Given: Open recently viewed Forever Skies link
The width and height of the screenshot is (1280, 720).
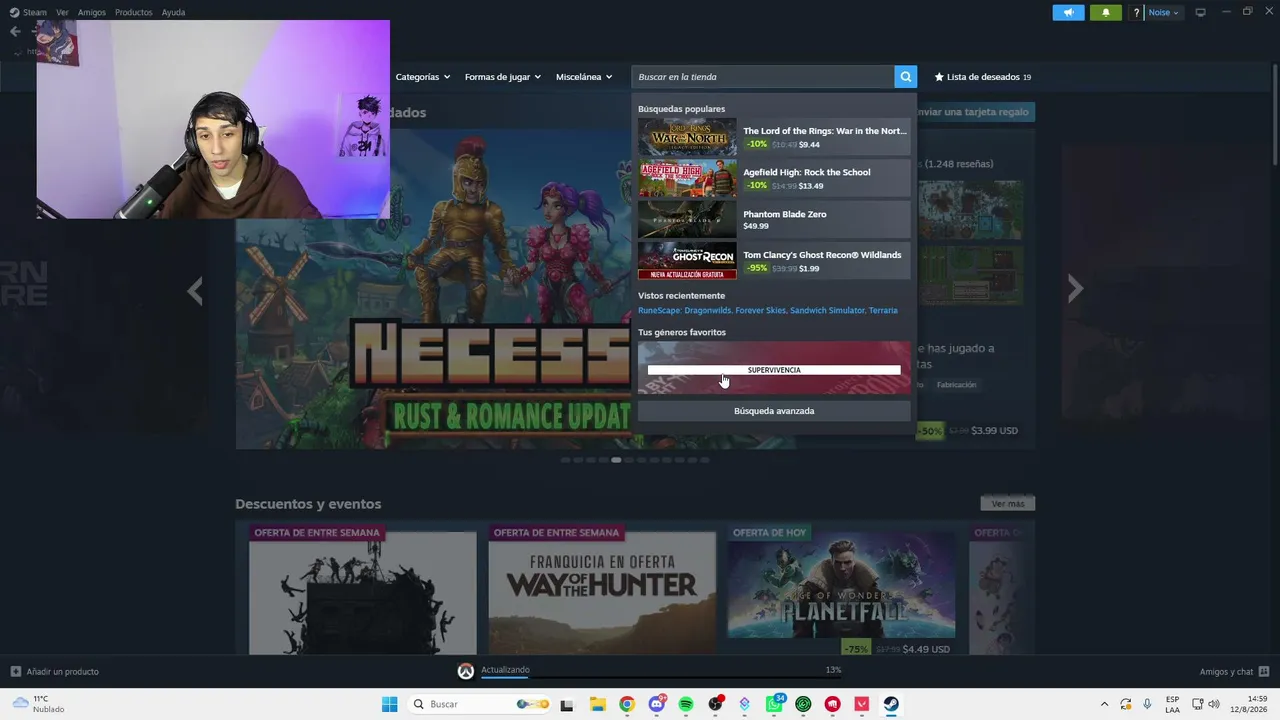Looking at the screenshot, I should tap(761, 310).
